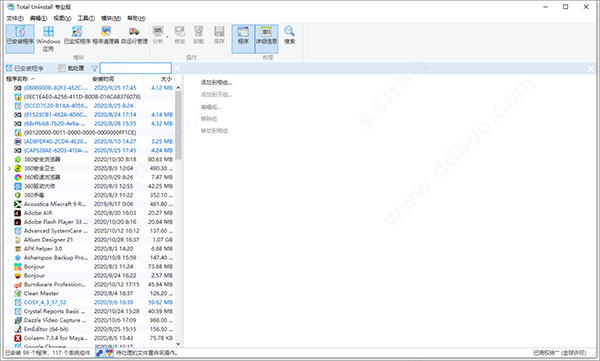Click the greyed-out remove group link
This screenshot has height=361, width=600.
pyautogui.click(x=209, y=119)
